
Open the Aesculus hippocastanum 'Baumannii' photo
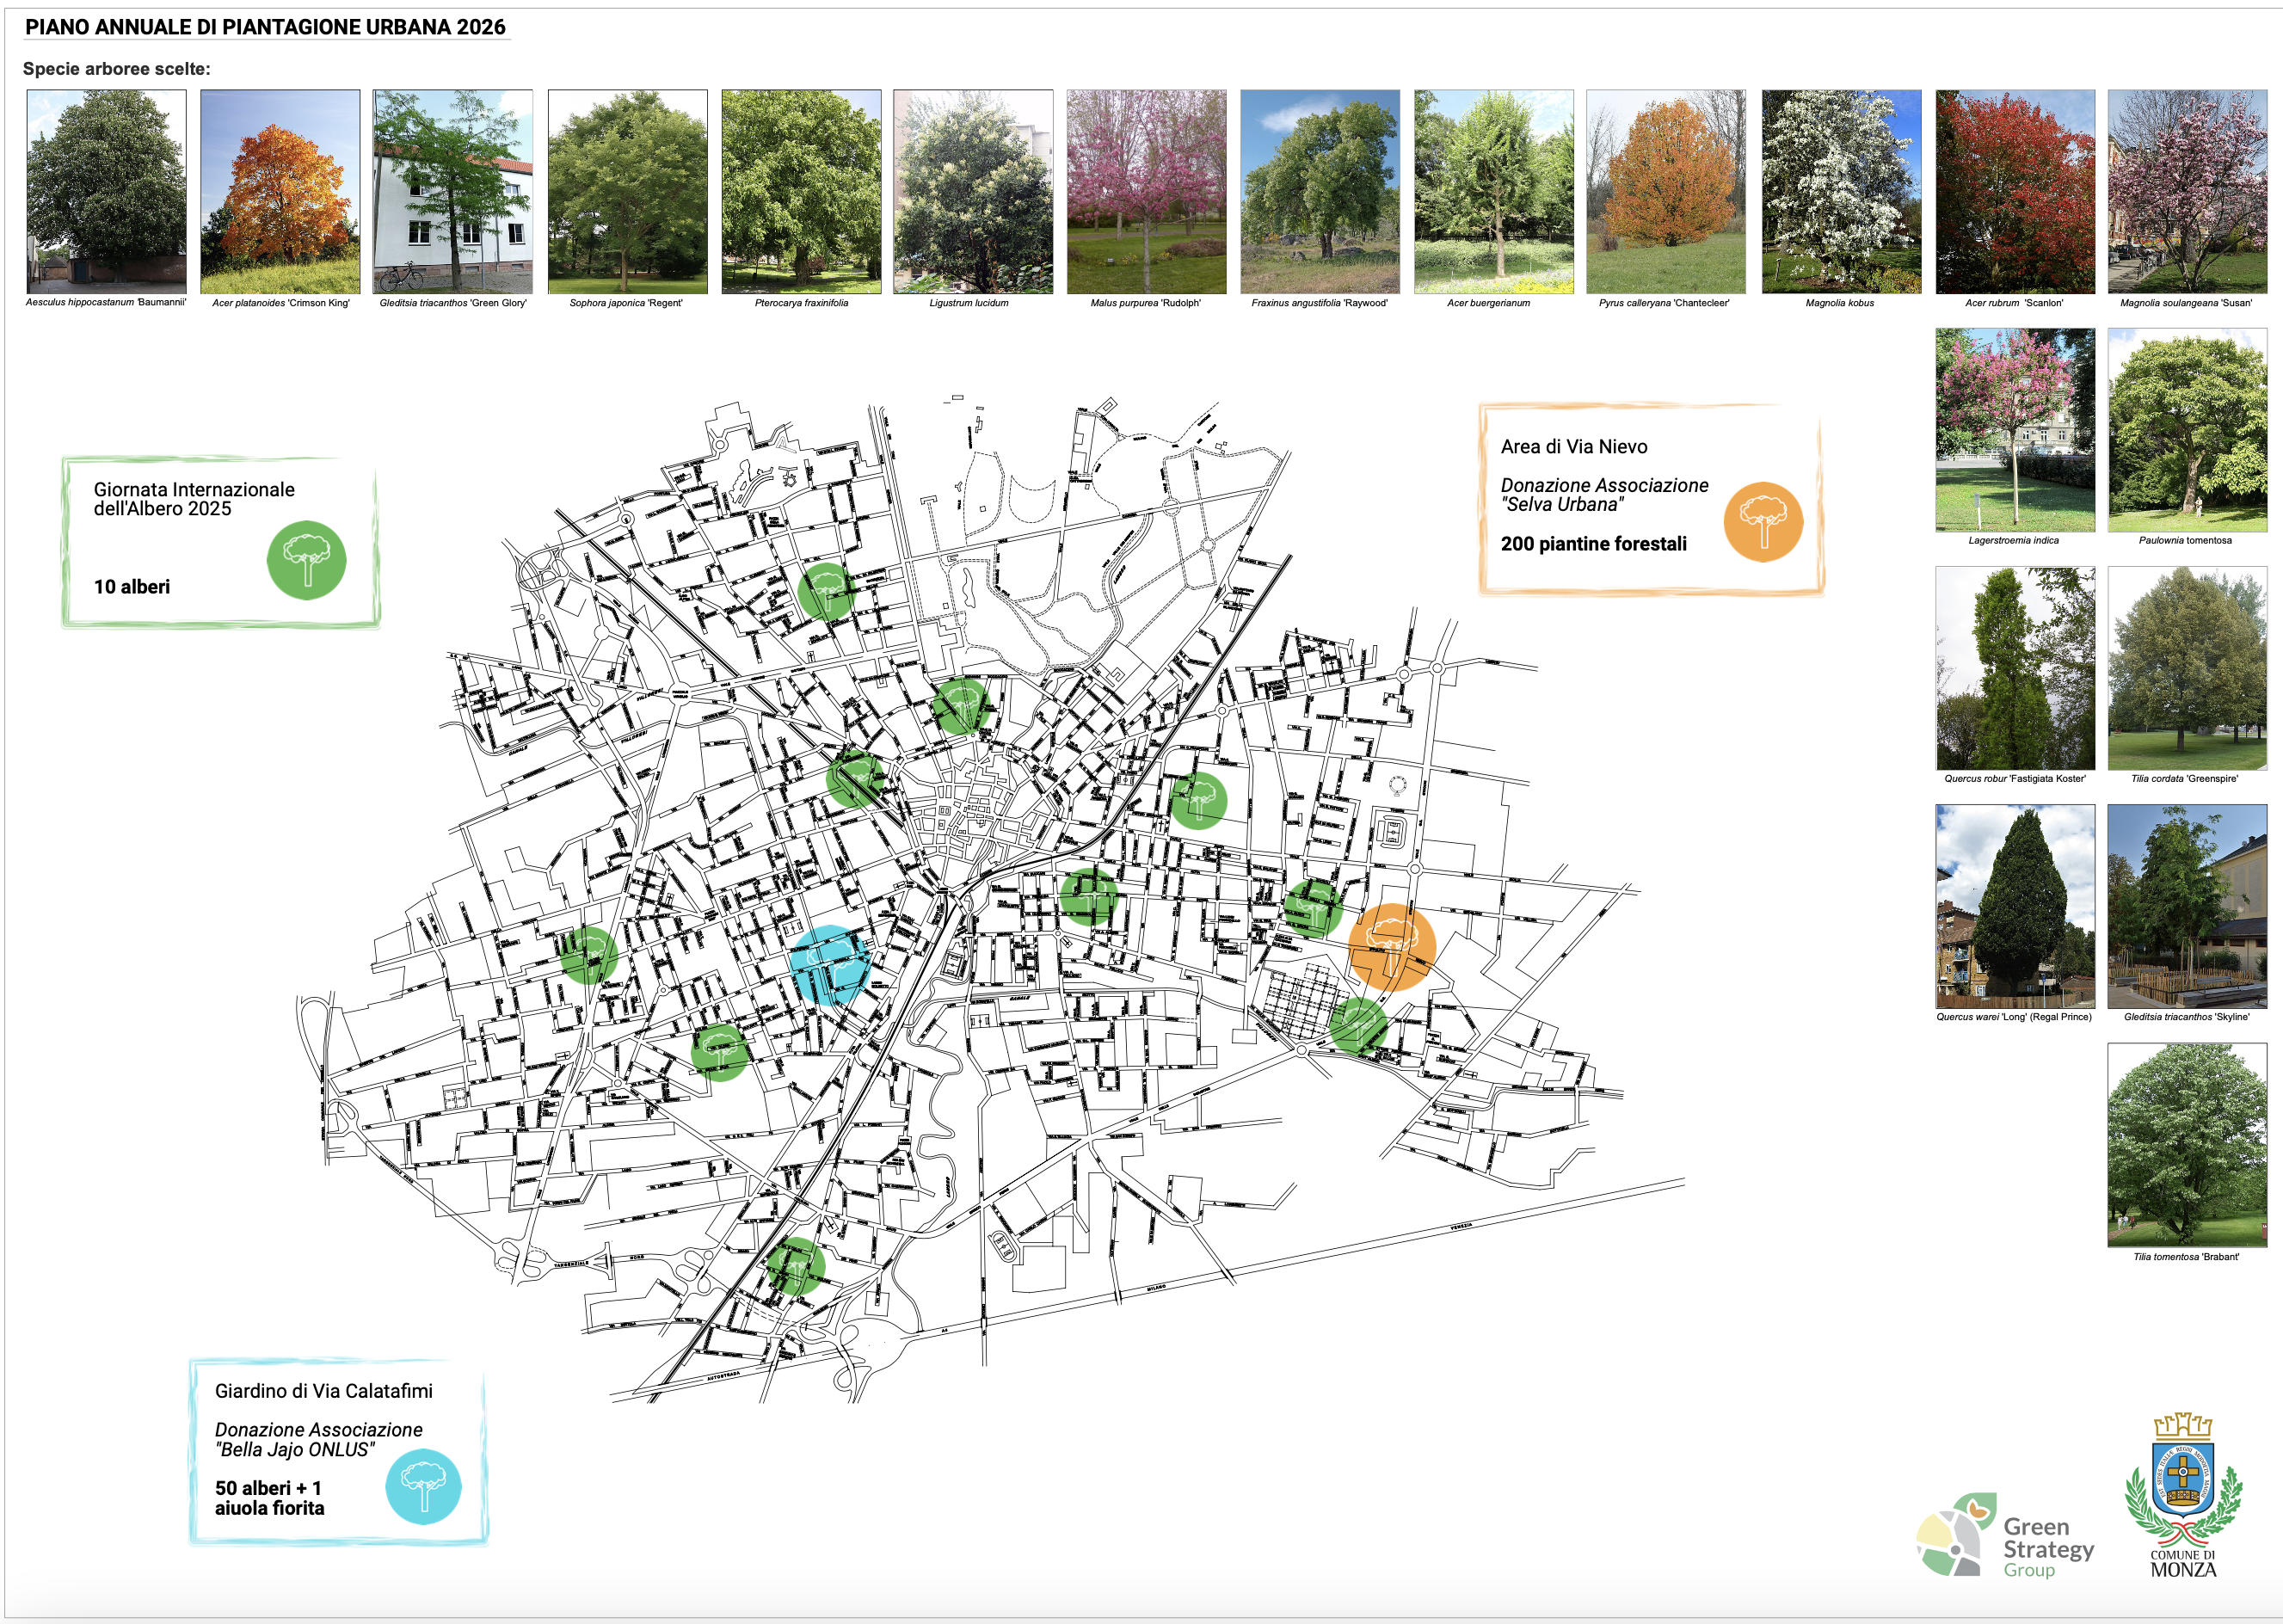106,191
